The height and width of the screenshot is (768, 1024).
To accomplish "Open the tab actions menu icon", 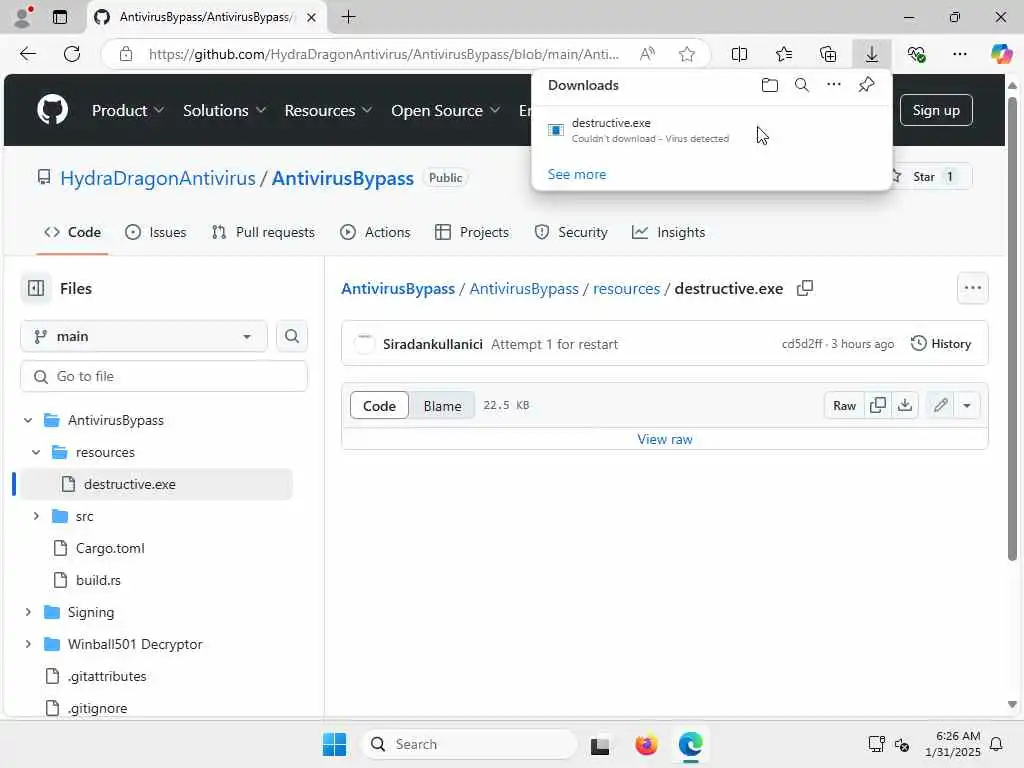I will [x=60, y=17].
